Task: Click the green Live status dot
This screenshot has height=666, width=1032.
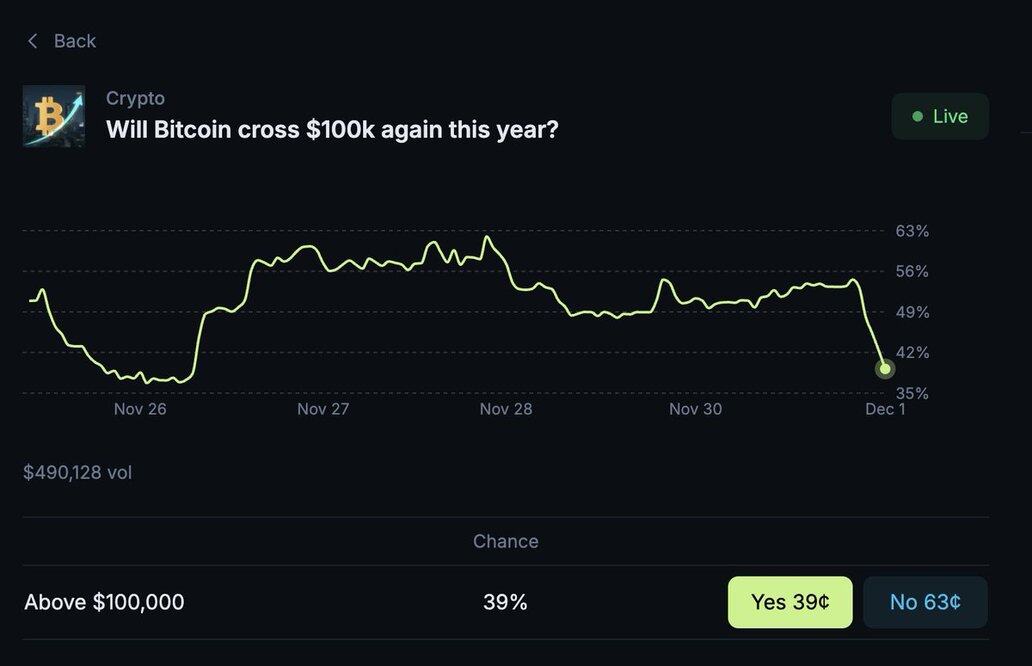Action: (917, 117)
